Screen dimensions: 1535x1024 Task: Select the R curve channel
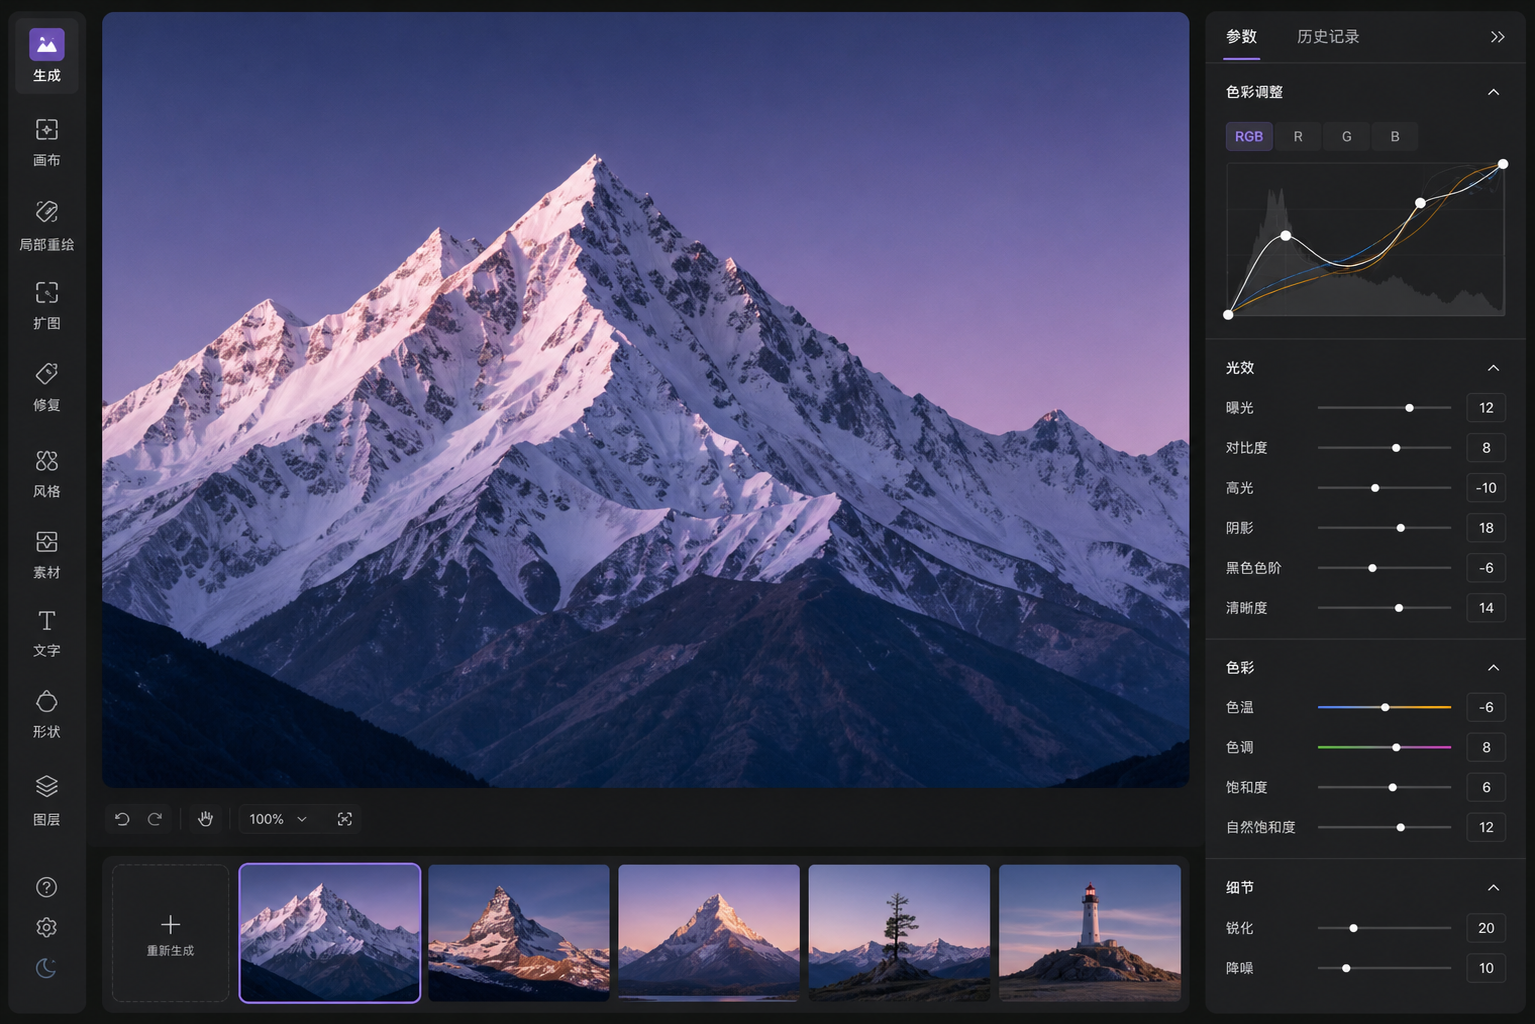(x=1298, y=137)
